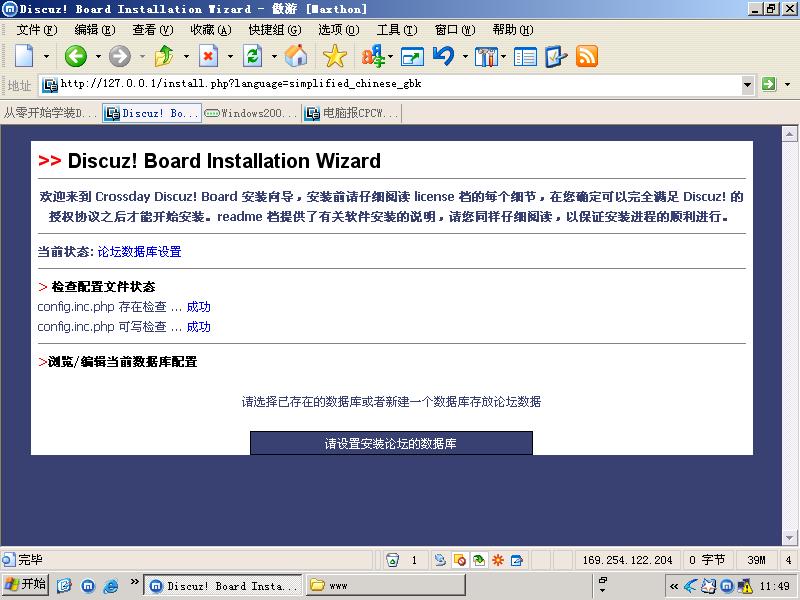Click the notepad with pen toolbar icon
The height and width of the screenshot is (600, 800).
click(x=556, y=56)
